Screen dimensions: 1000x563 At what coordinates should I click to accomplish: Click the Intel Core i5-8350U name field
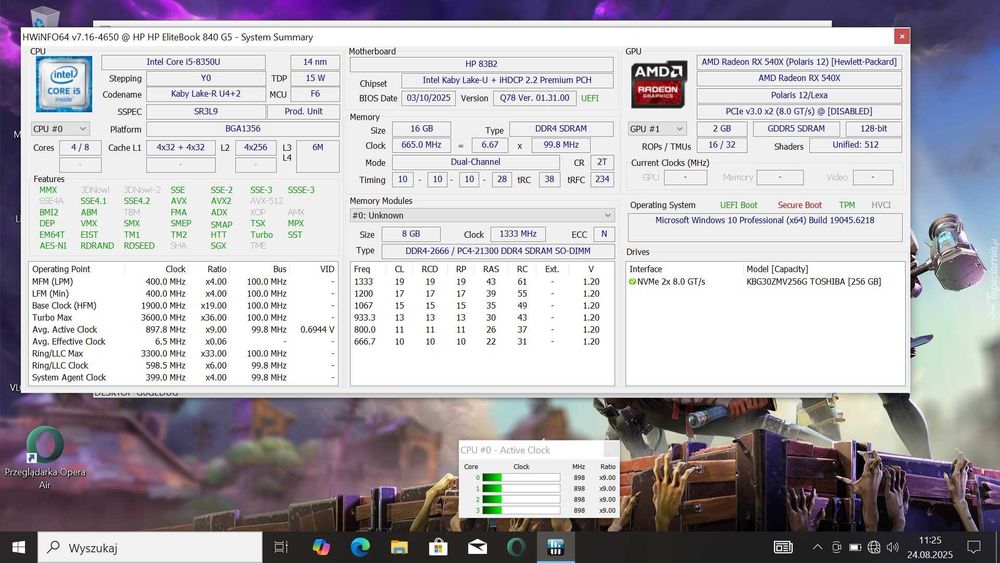183,62
